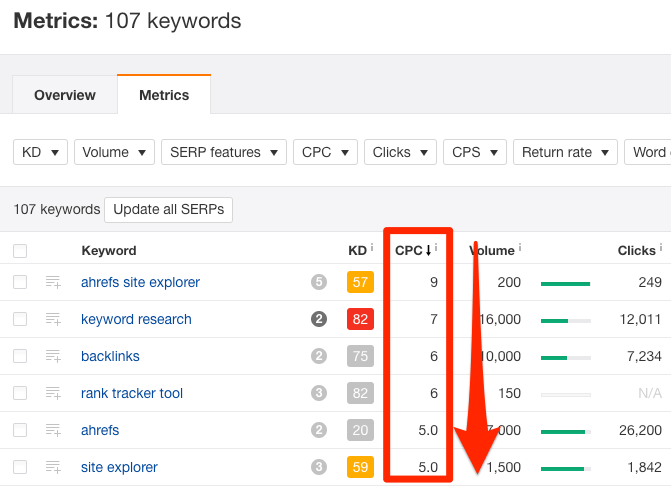This screenshot has width=671, height=488.
Task: Add 'ahrefs site explorer' to list icon
Action: (53, 282)
